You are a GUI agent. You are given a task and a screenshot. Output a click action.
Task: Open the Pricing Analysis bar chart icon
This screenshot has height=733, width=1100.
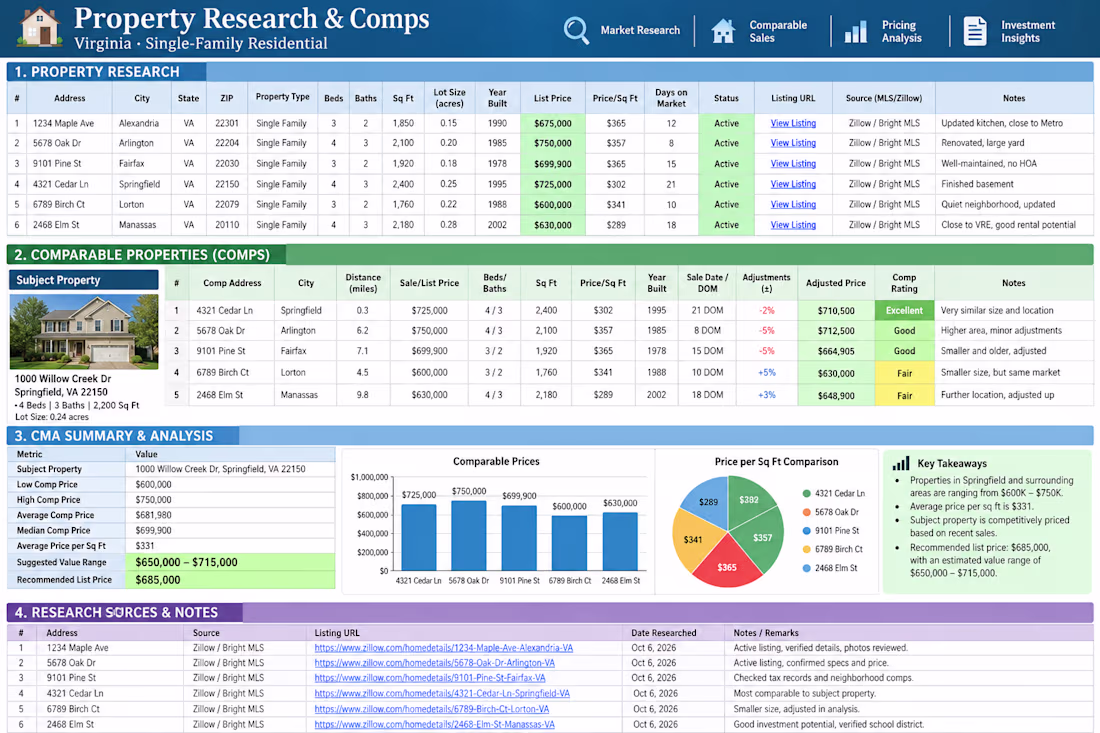pos(855,31)
